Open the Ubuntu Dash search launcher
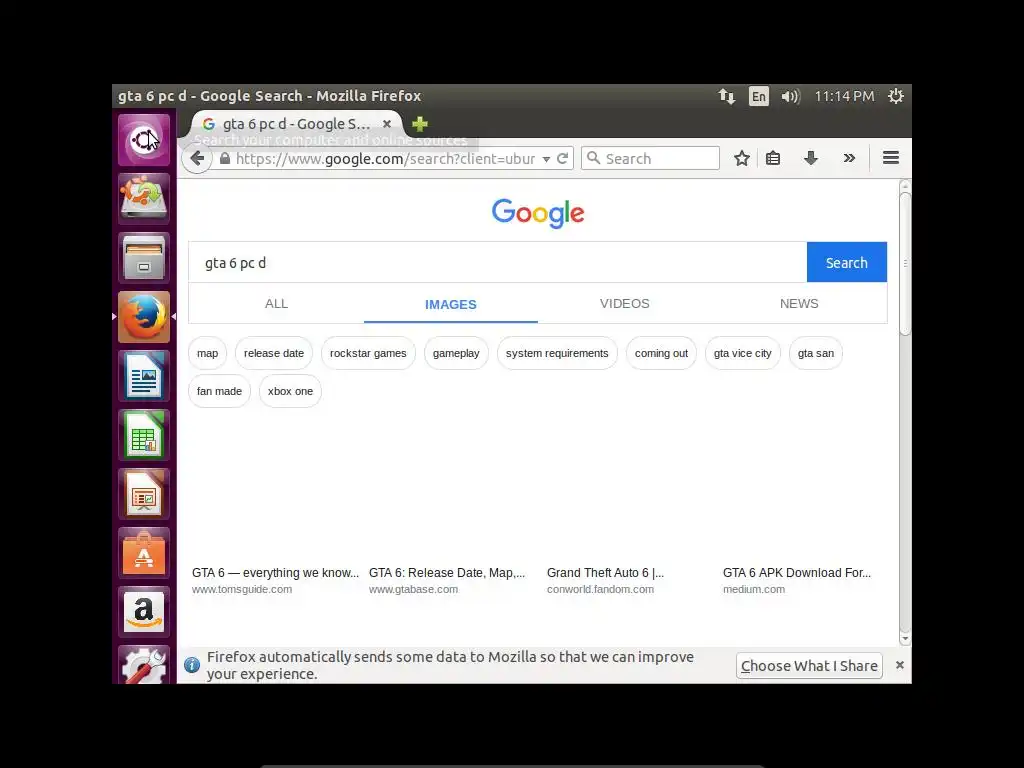1024x768 pixels. coord(144,140)
